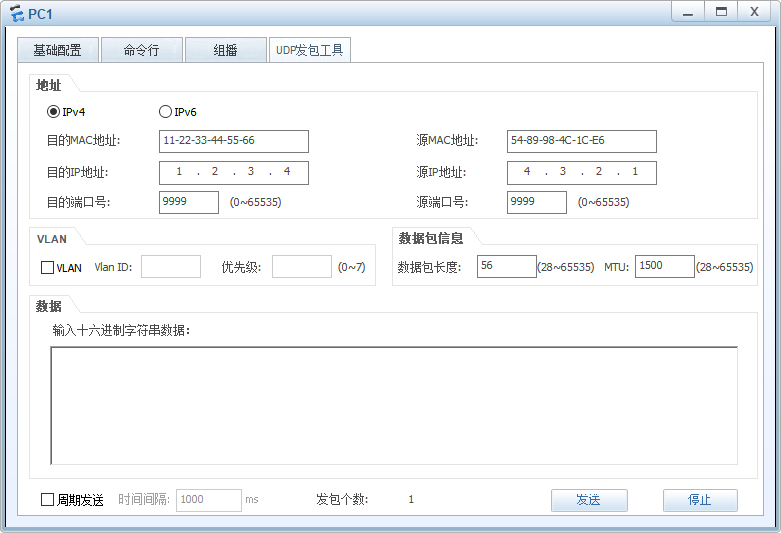Select the UDP发包工具 tab
This screenshot has height=533, width=781.
coord(310,50)
